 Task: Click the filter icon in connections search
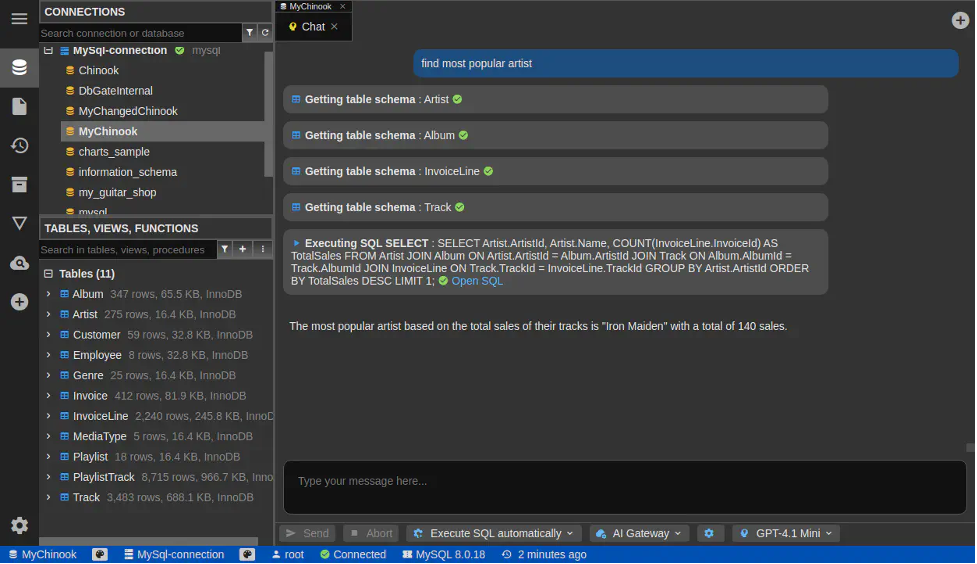click(x=249, y=32)
